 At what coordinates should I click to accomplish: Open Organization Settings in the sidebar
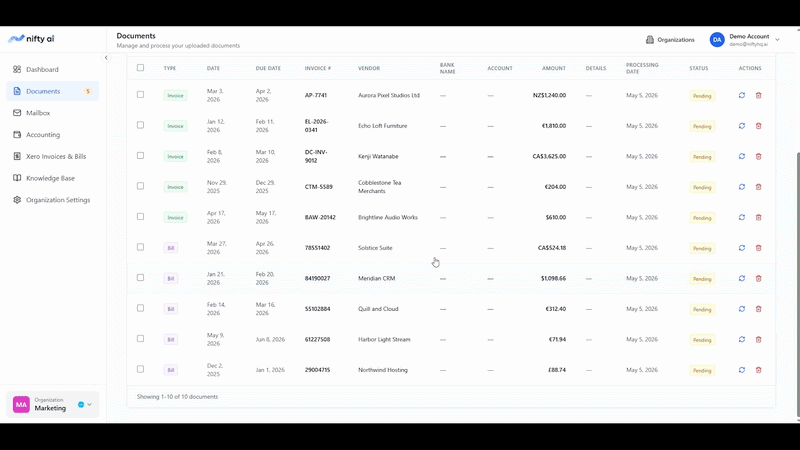tap(53, 200)
